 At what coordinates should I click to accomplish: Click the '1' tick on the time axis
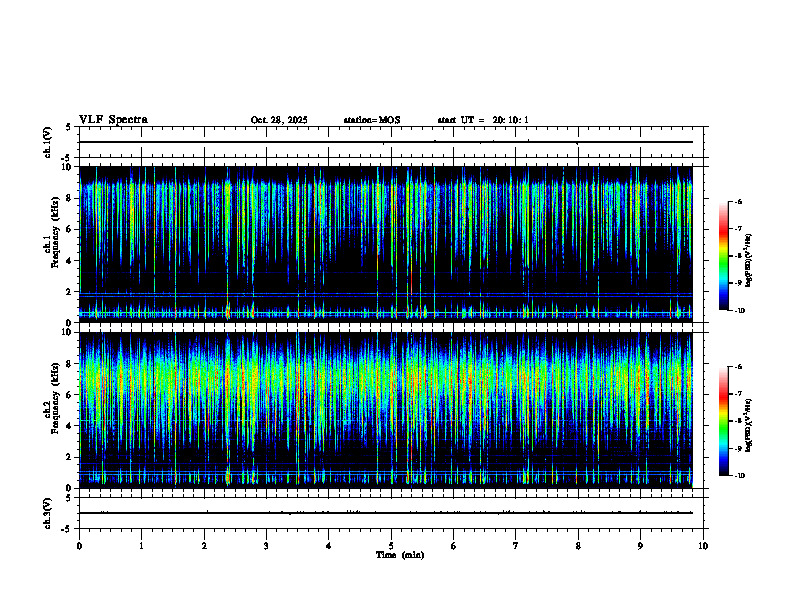pos(141,546)
